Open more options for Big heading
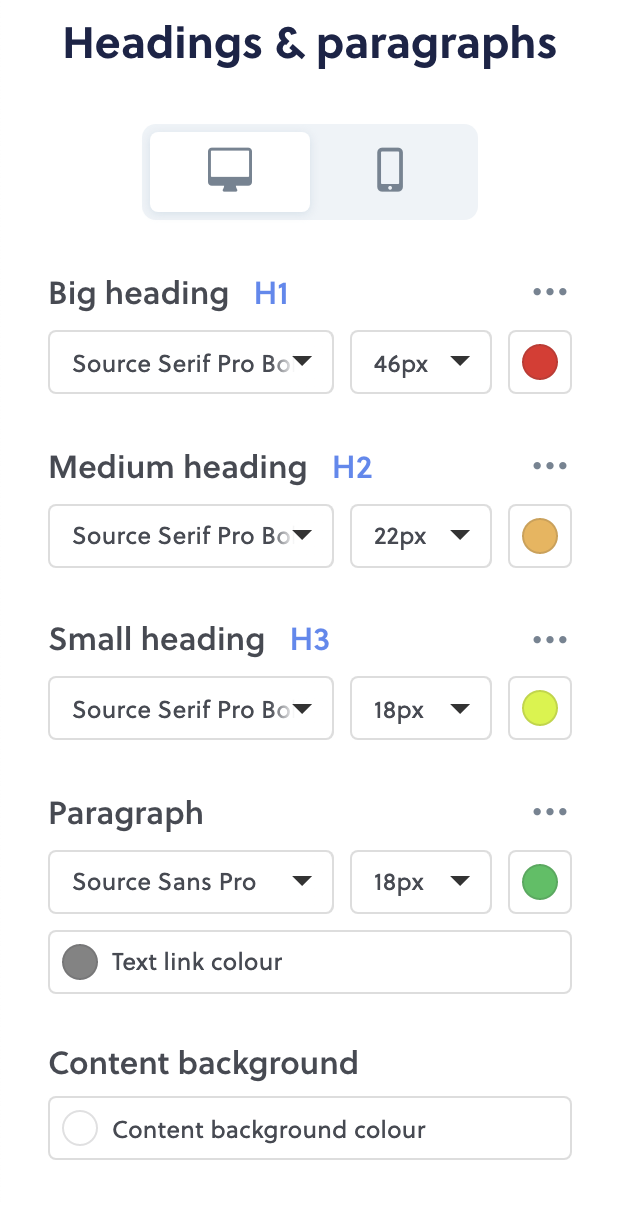Image resolution: width=620 pixels, height=1206 pixels. pos(550,293)
